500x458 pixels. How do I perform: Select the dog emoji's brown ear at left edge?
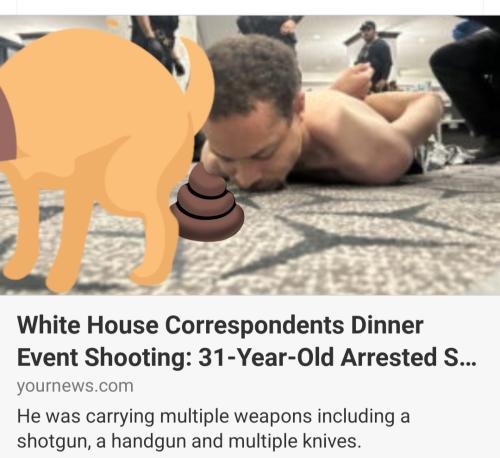[x=7, y=125]
